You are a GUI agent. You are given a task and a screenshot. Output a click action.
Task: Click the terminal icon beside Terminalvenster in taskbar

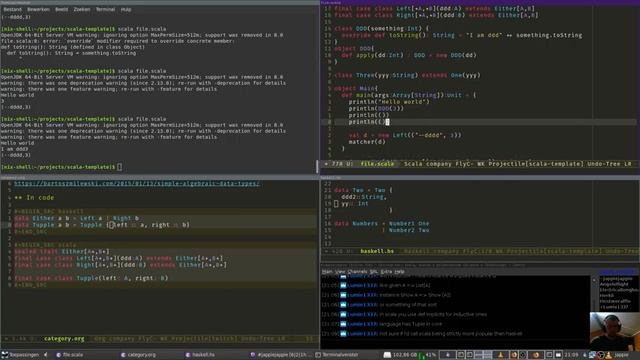point(318,355)
